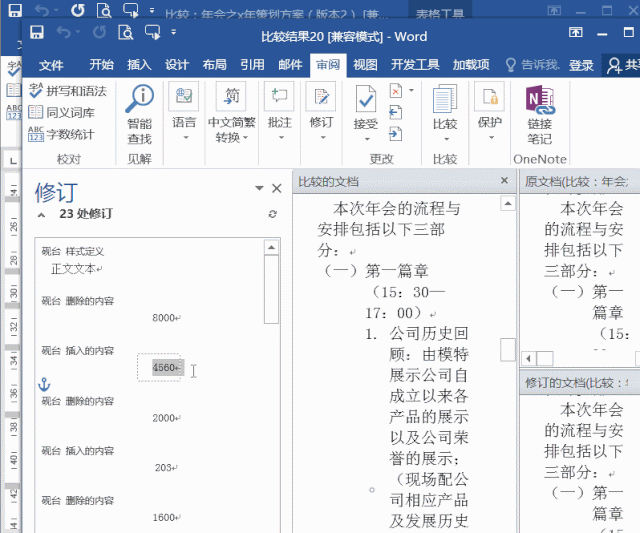The image size is (640, 533).
Task: Click the 修订 track changes icon
Action: pos(321,96)
